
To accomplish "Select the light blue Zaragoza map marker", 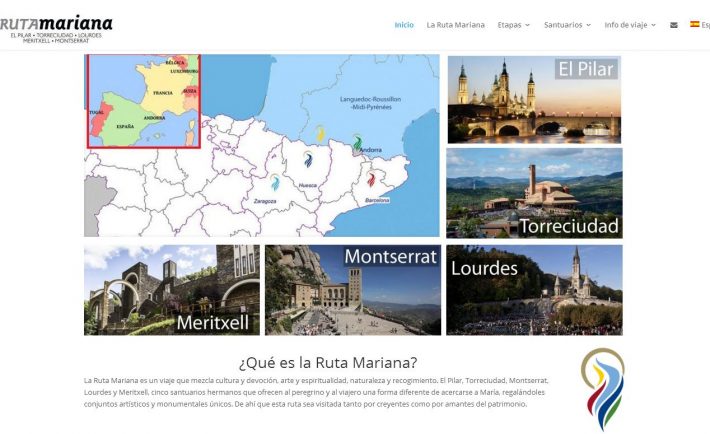I will point(275,181).
